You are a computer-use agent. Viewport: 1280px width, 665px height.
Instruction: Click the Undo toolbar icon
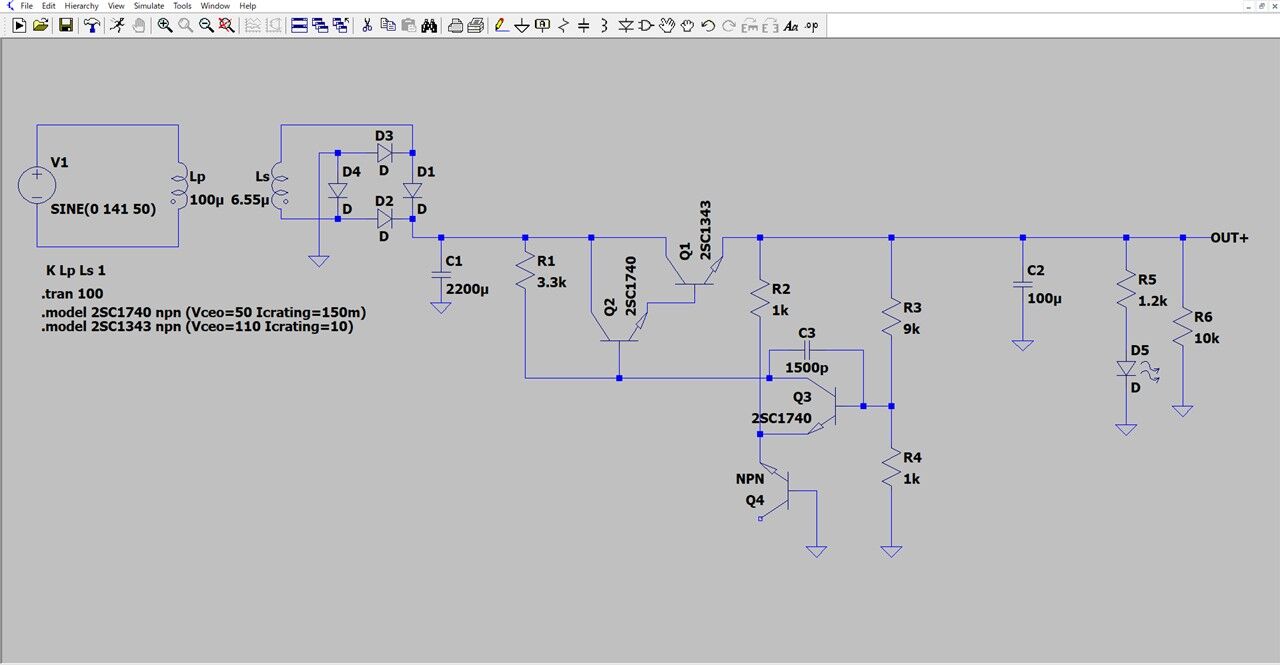point(707,25)
